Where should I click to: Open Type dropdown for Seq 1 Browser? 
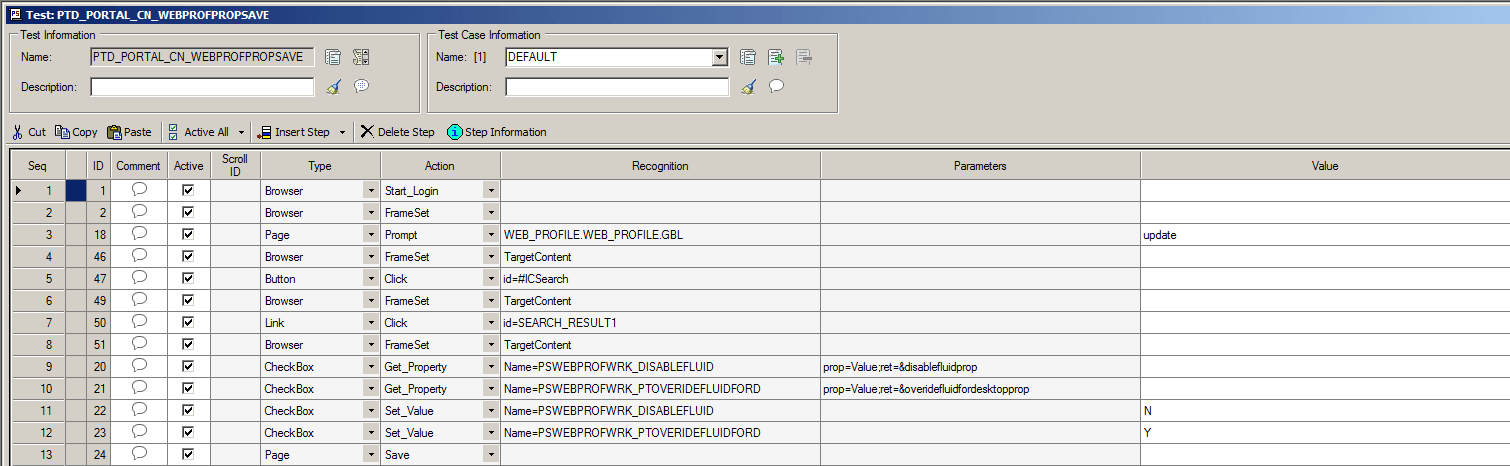pyautogui.click(x=371, y=190)
